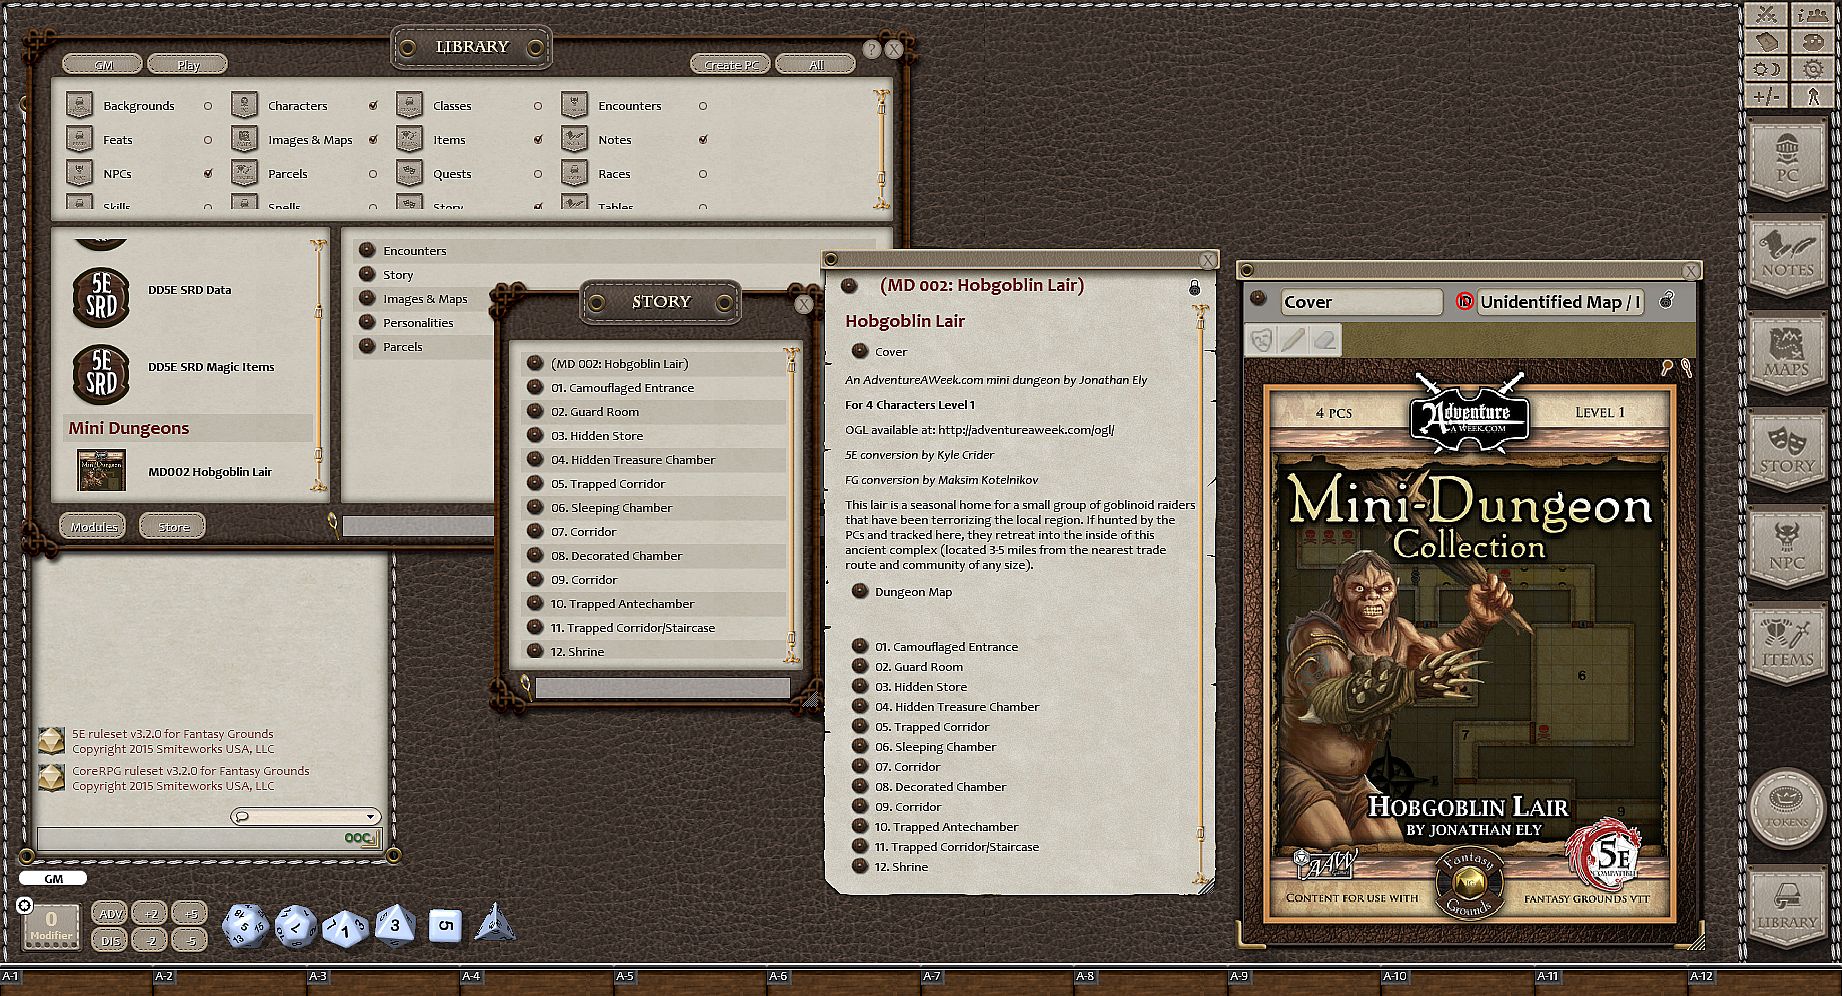Toggle the Unidentified Map ID icon
This screenshot has height=996, width=1842.
click(x=1464, y=302)
